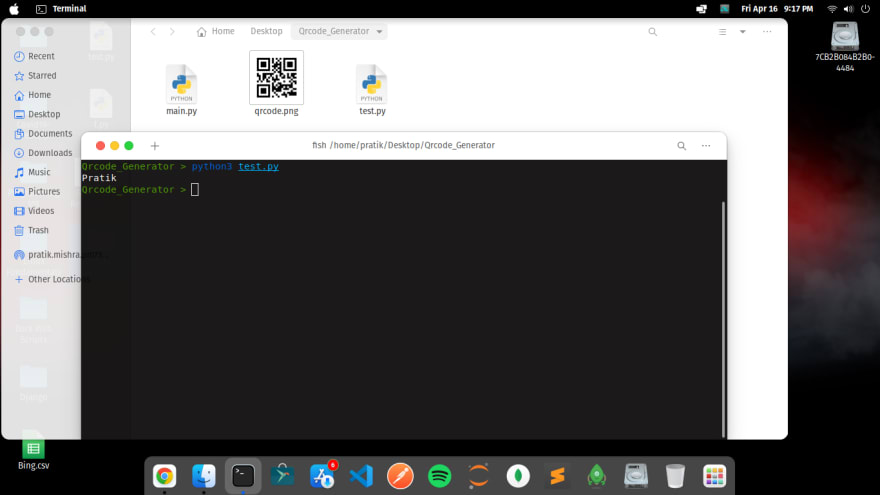
Task: Click the power icon in menu bar
Action: coord(865,8)
